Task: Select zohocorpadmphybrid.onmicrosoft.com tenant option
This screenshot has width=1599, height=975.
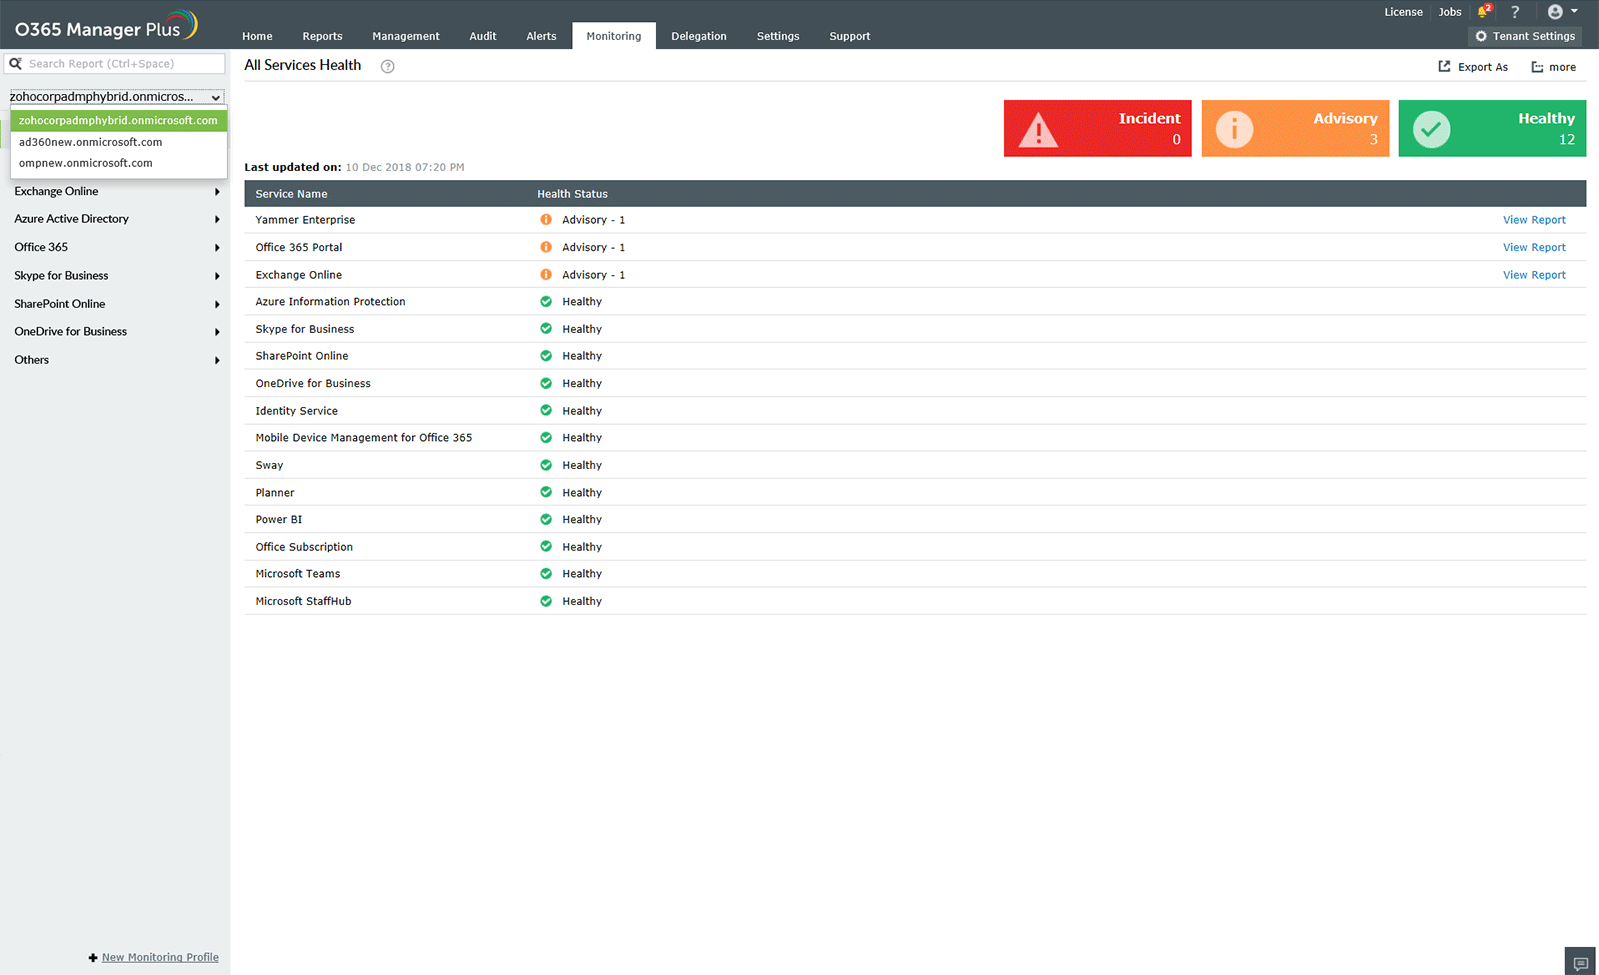Action: (118, 120)
